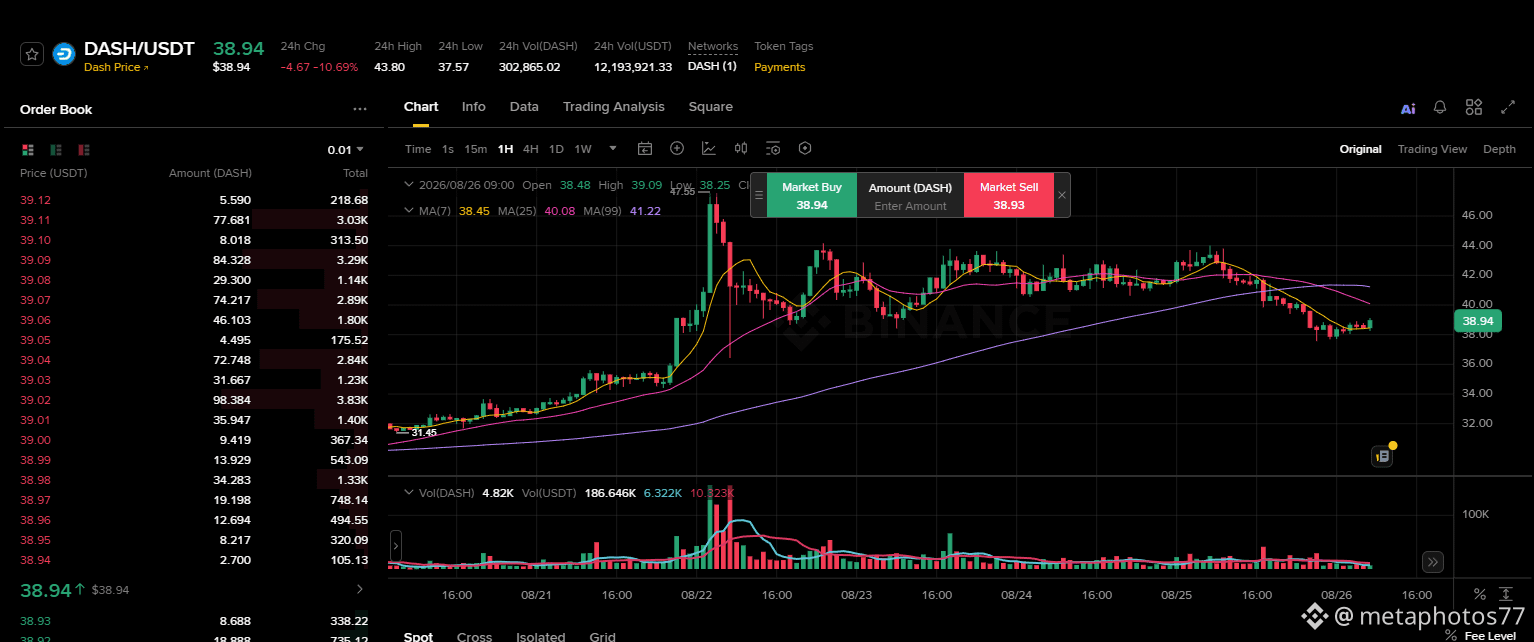Focus the Amount (DASH) Enter Amount field
This screenshot has width=1534, height=642.
[910, 206]
